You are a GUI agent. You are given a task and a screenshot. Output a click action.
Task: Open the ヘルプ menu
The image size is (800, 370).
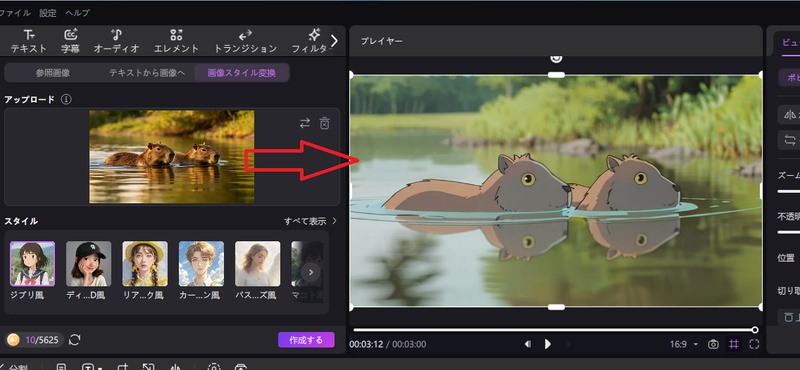pyautogui.click(x=78, y=13)
